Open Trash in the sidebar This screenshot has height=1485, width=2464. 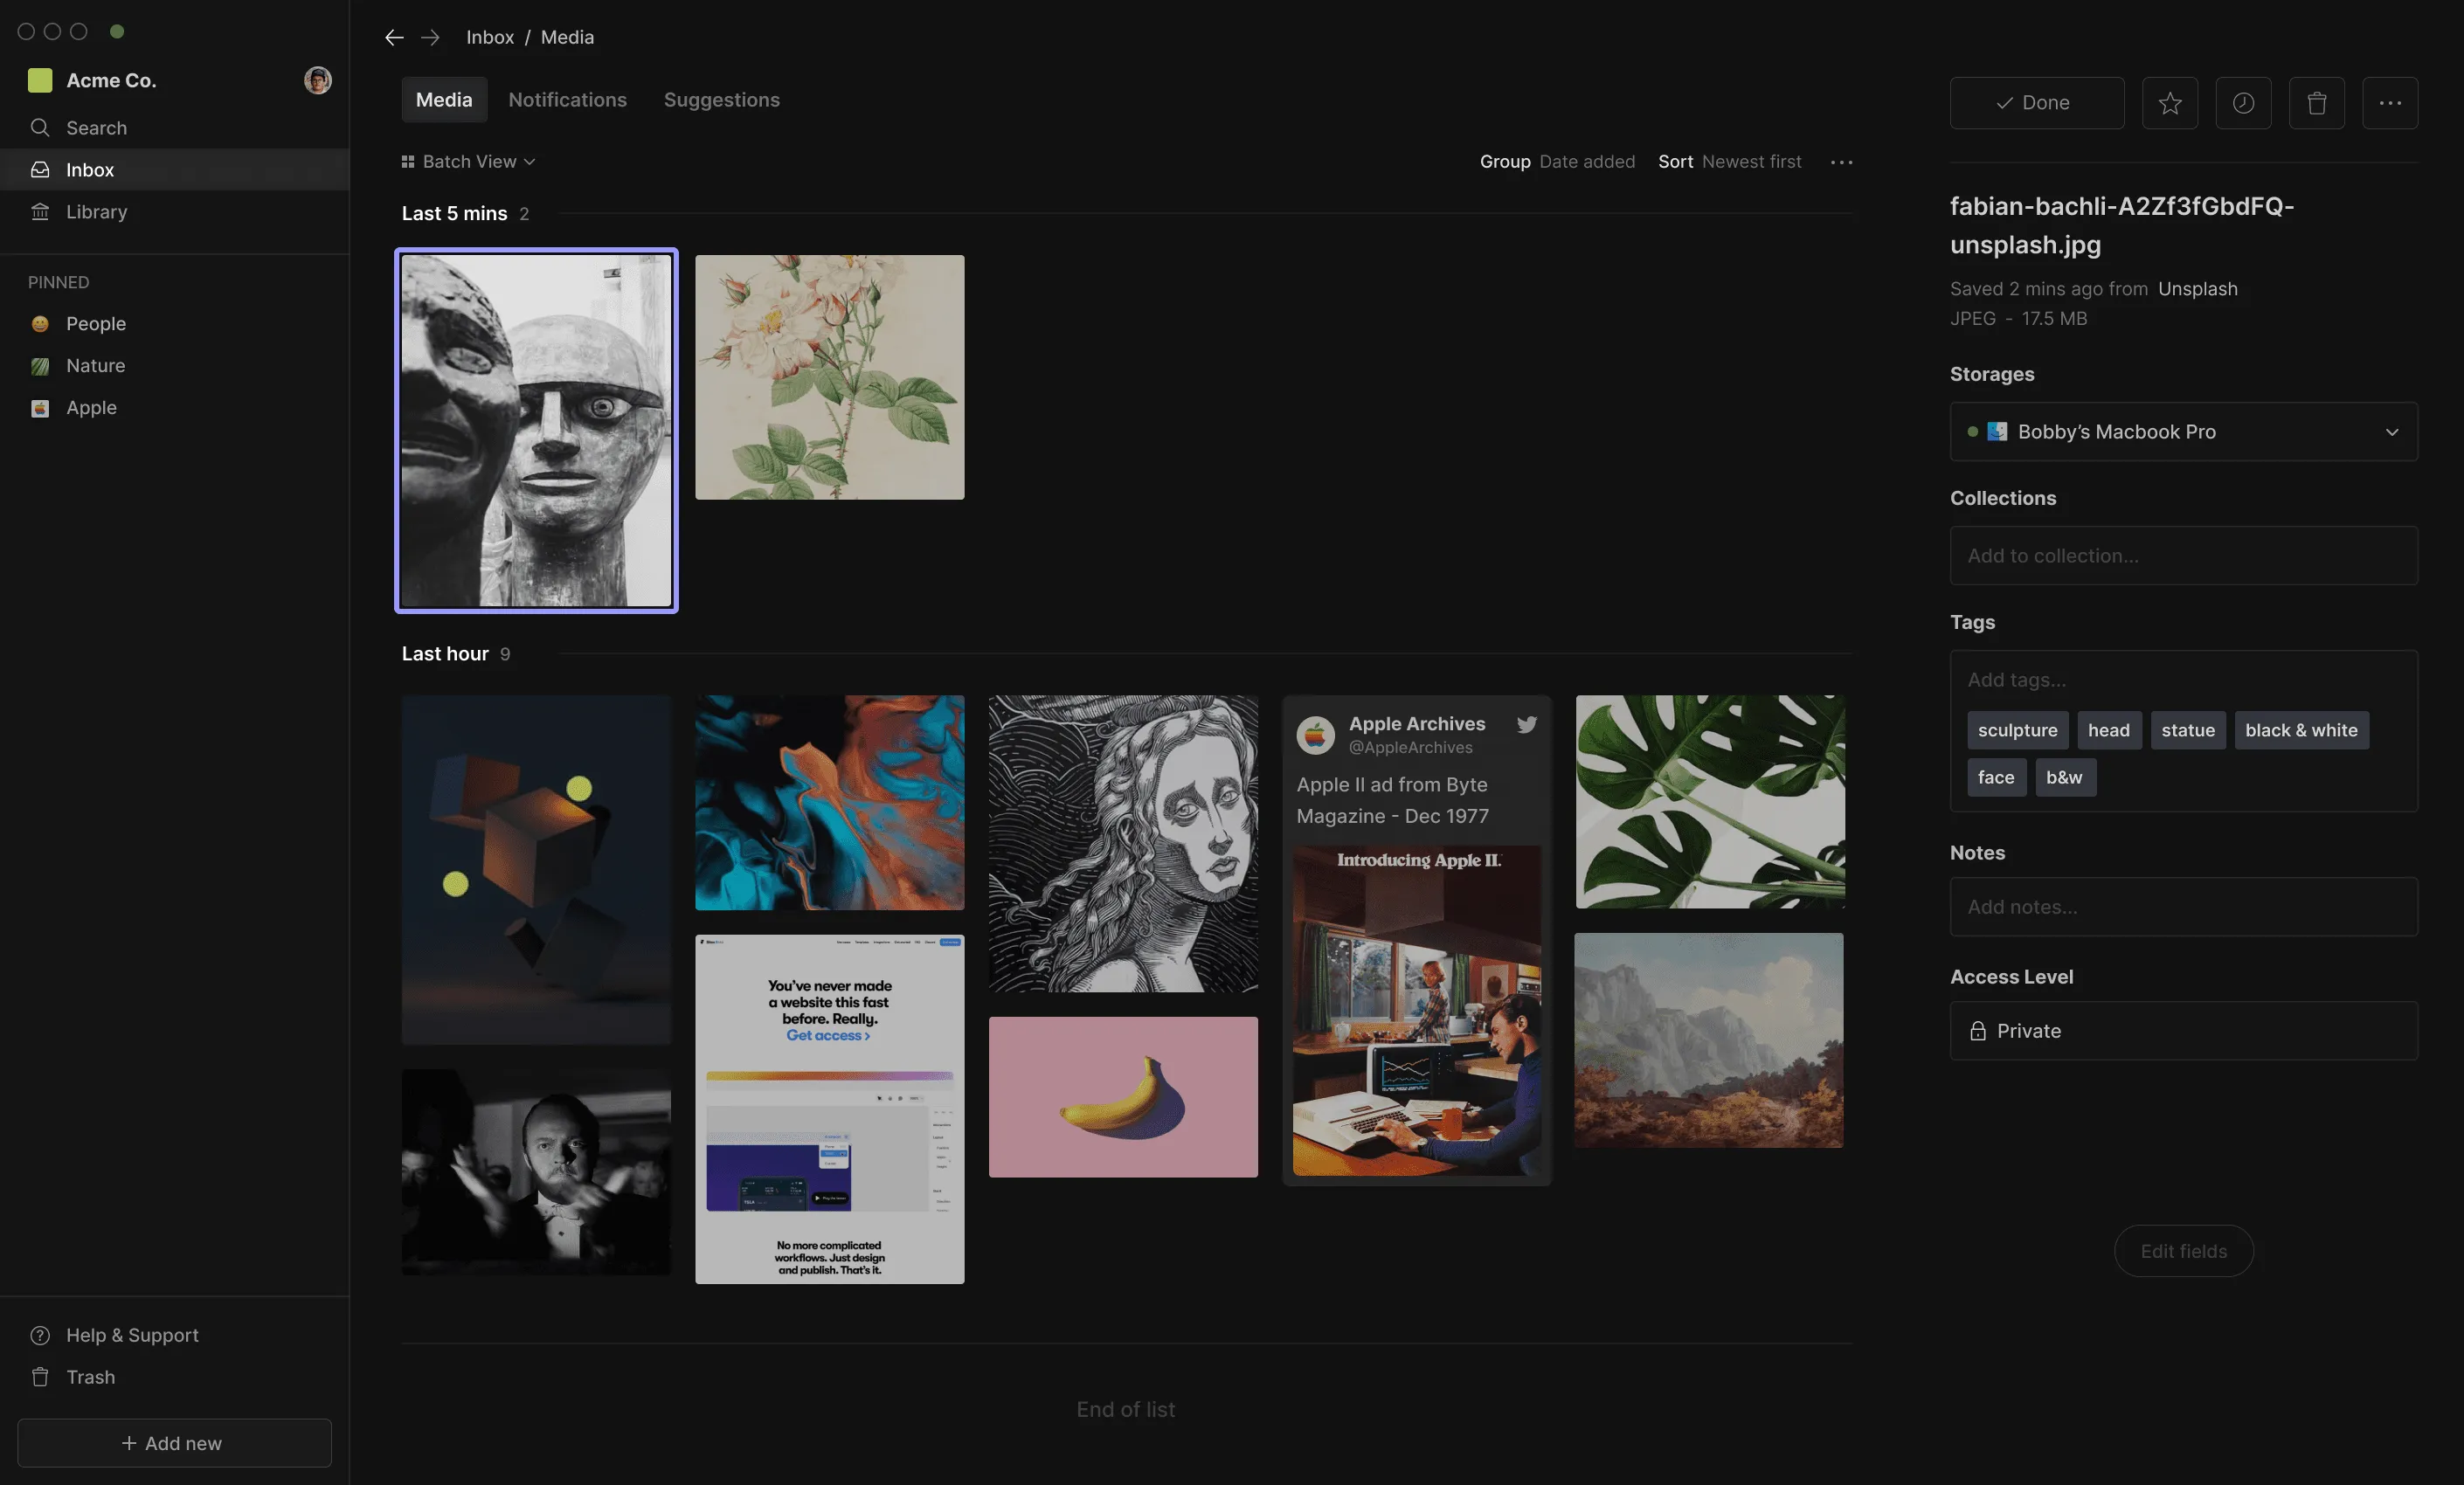[x=175, y=1377]
